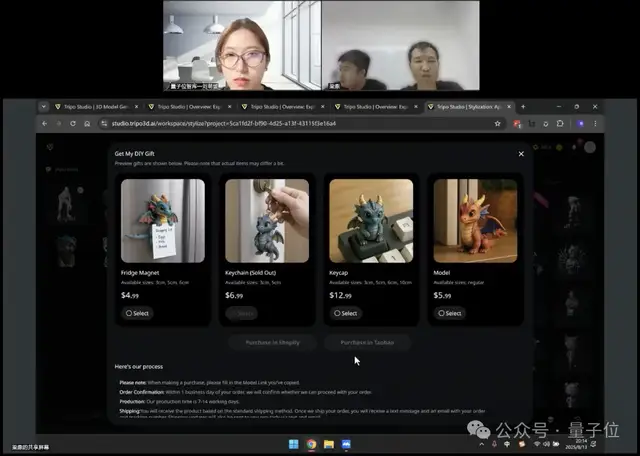
Task: Select the Keycap gift option
Action: (345, 313)
